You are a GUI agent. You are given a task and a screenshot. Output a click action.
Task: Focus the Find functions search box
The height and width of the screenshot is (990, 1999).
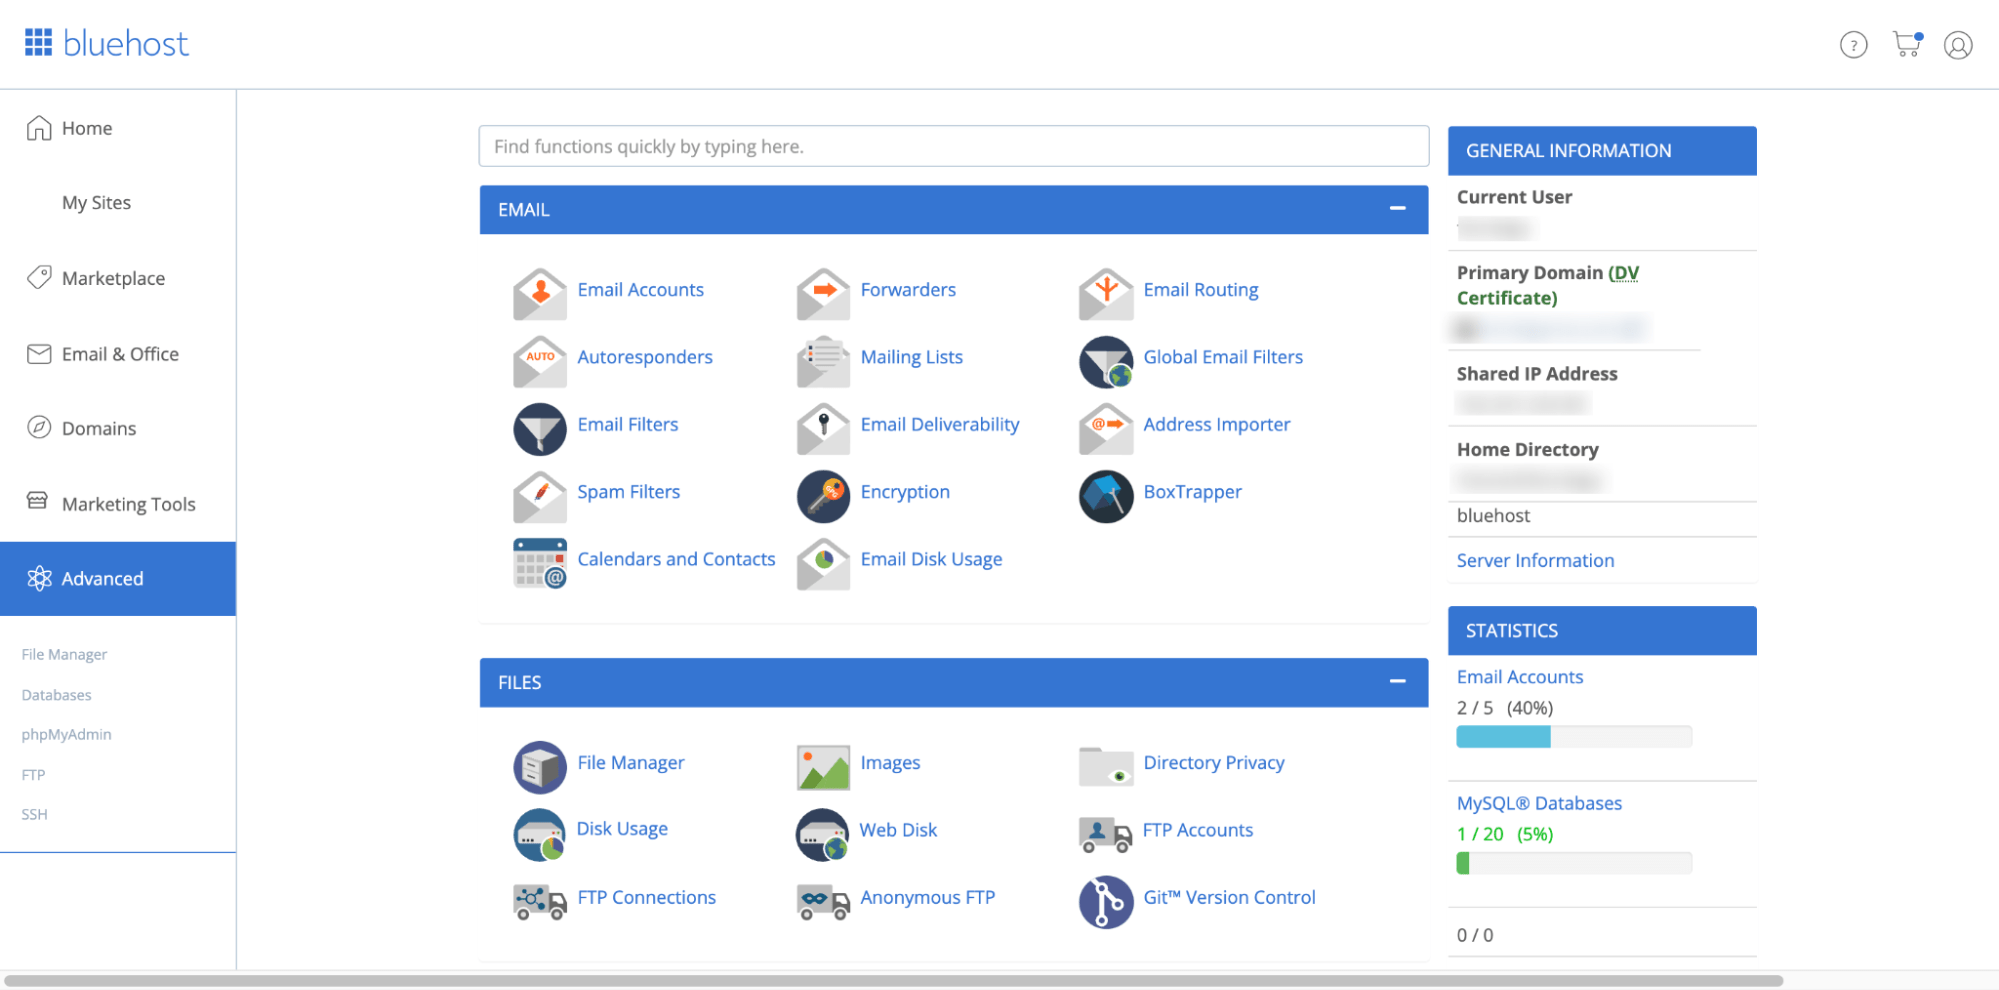[953, 146]
